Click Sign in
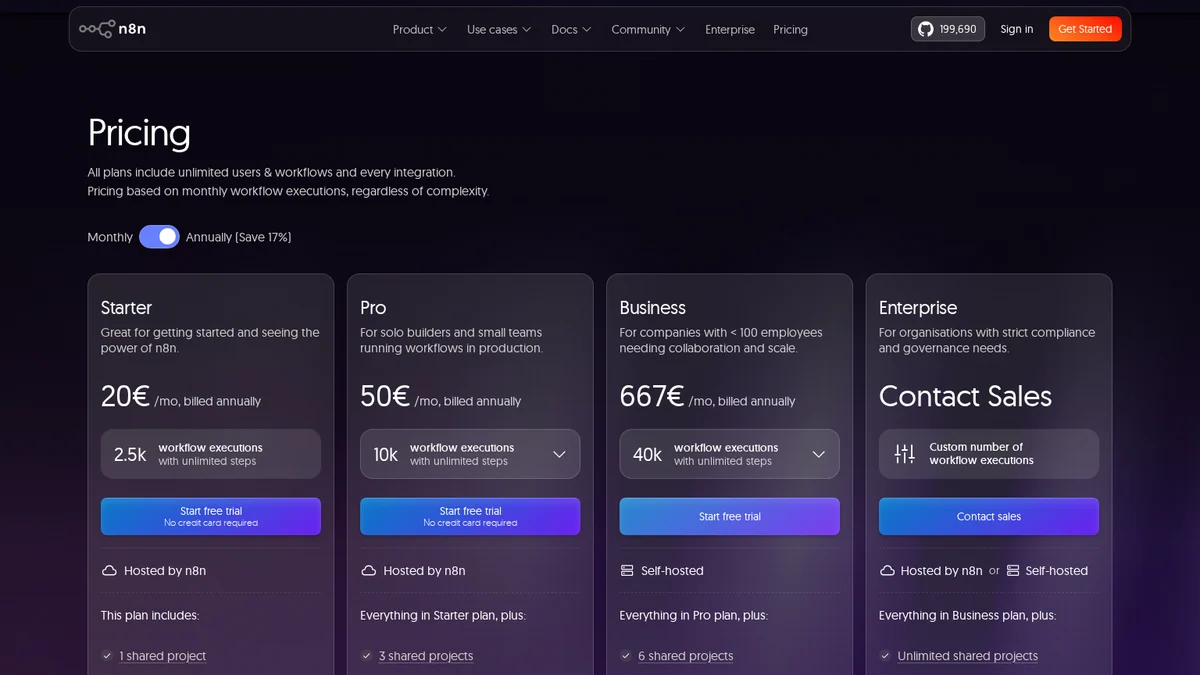This screenshot has width=1200, height=675. pos(1017,29)
